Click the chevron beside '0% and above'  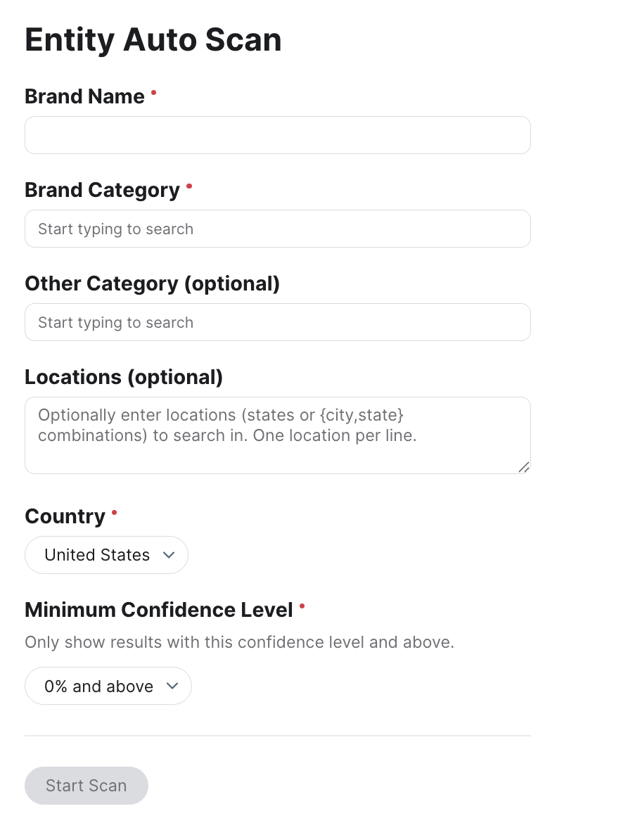click(172, 686)
